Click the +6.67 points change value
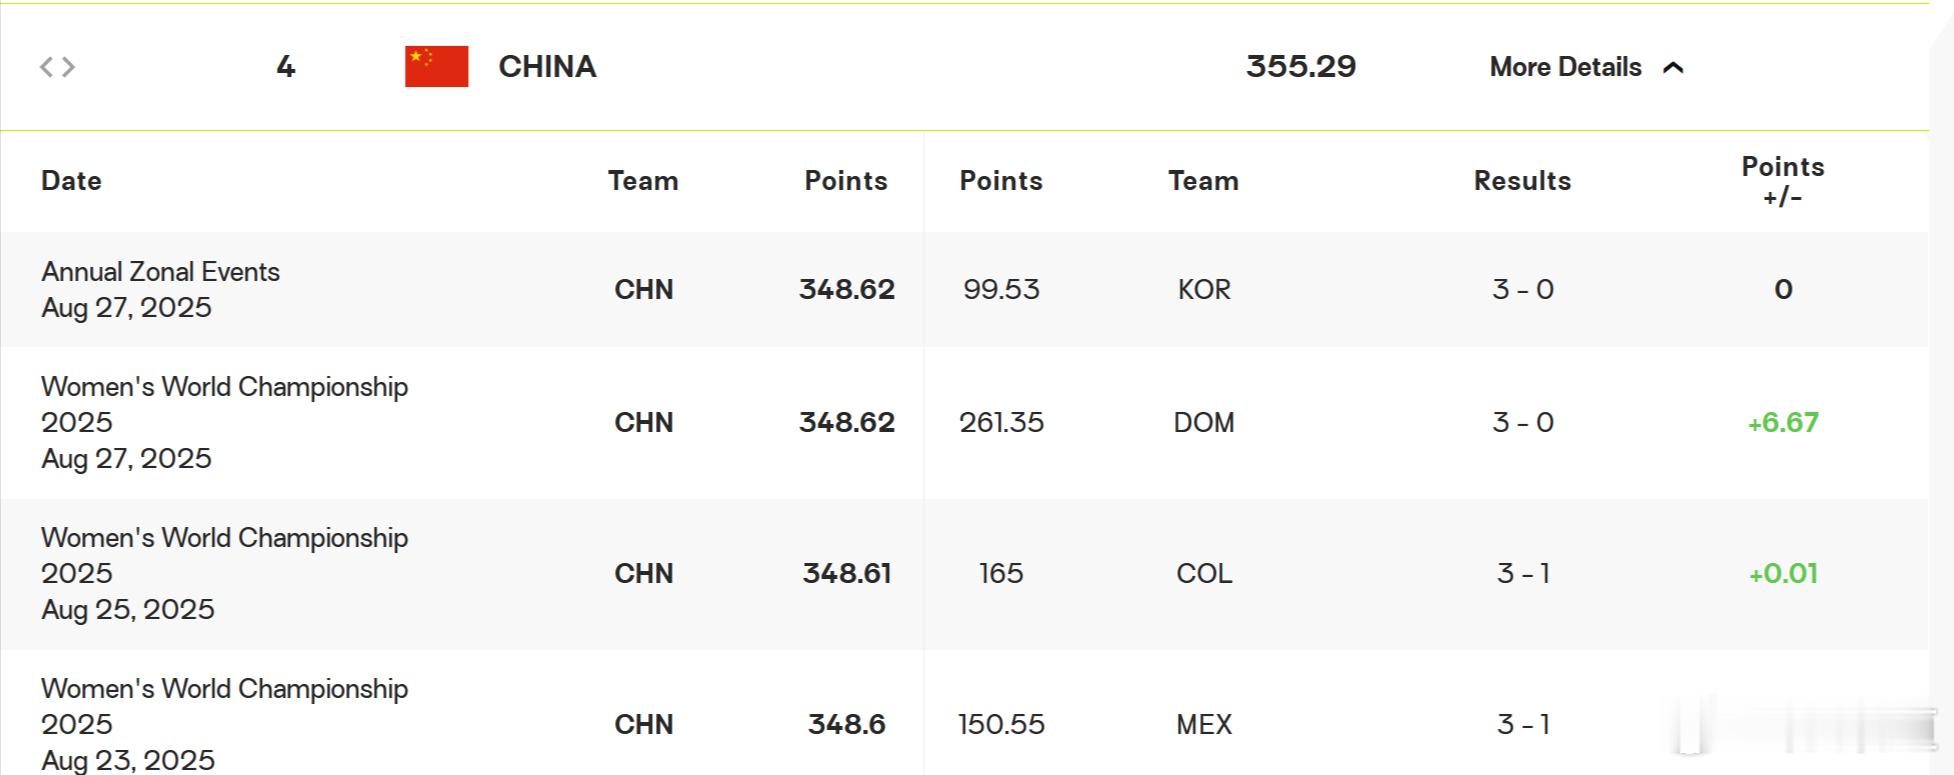1954x775 pixels. click(x=1783, y=423)
